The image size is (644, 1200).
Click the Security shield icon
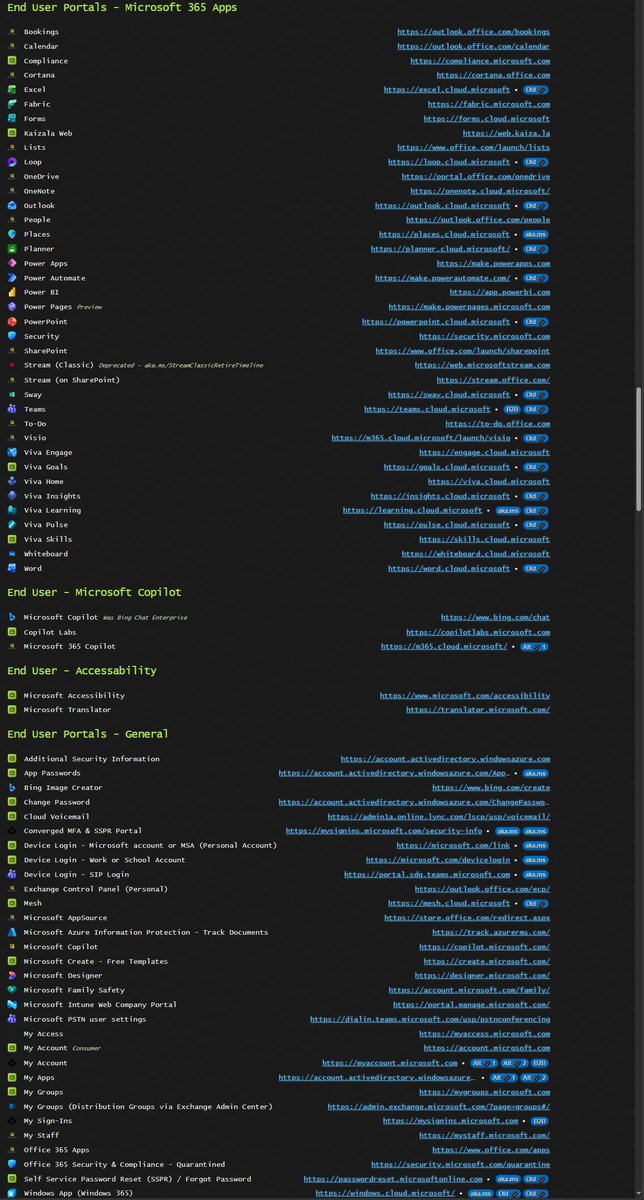click(x=12, y=336)
